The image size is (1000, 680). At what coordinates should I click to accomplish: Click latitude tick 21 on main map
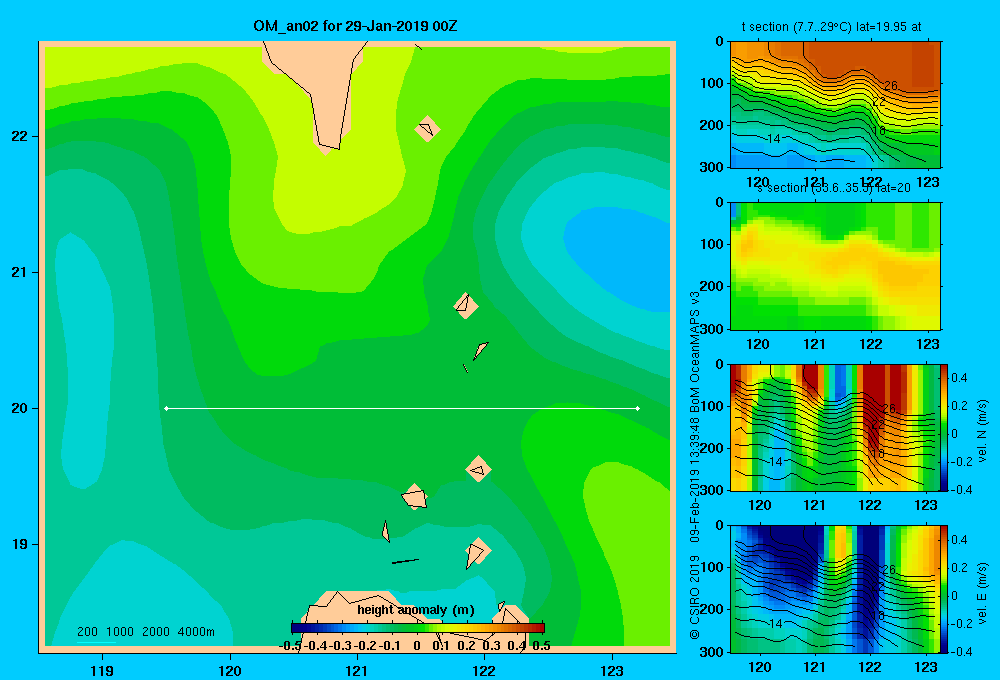(20, 272)
